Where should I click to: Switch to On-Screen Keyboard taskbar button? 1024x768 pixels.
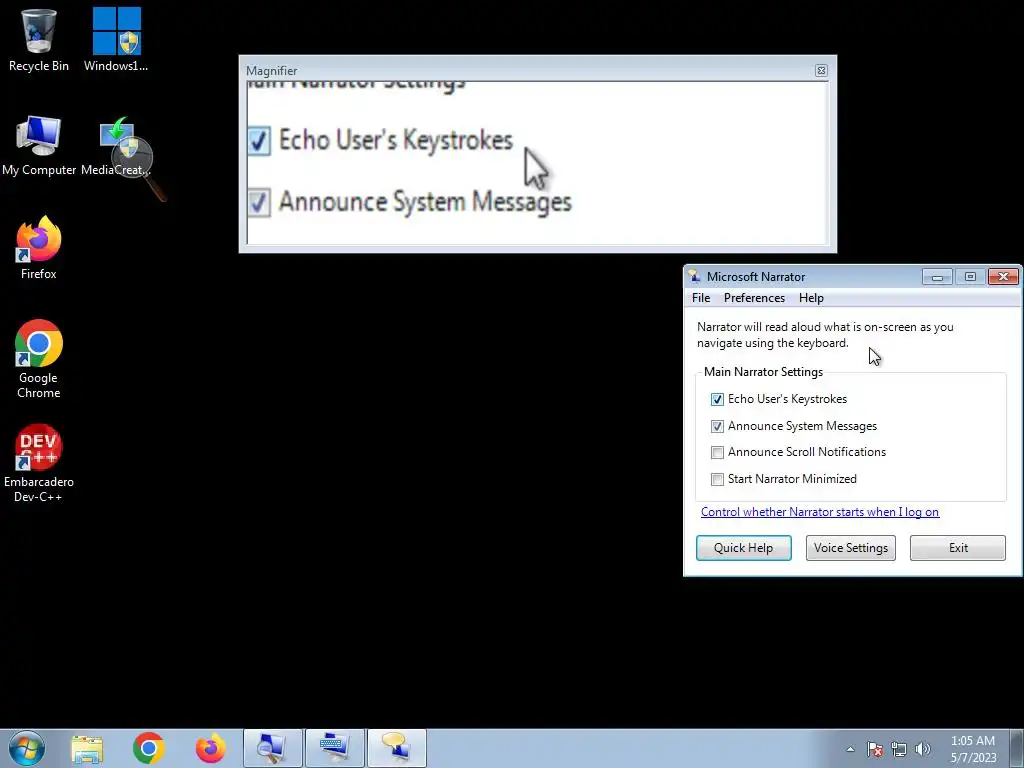tap(334, 748)
